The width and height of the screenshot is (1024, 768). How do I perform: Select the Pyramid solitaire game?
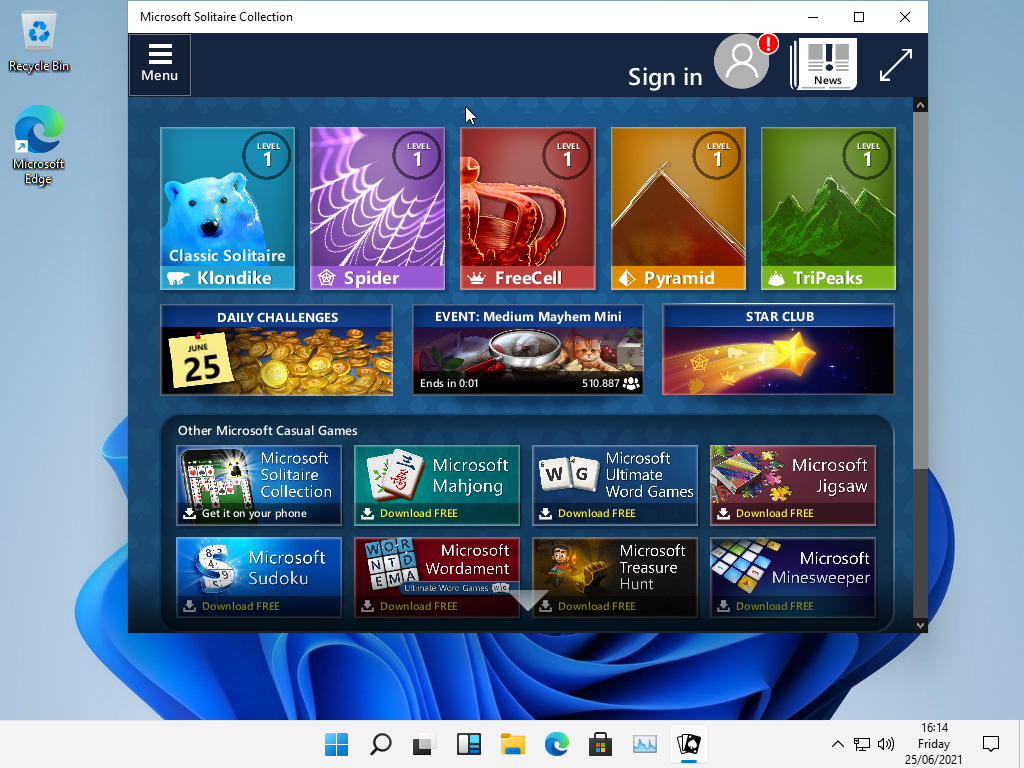[678, 208]
